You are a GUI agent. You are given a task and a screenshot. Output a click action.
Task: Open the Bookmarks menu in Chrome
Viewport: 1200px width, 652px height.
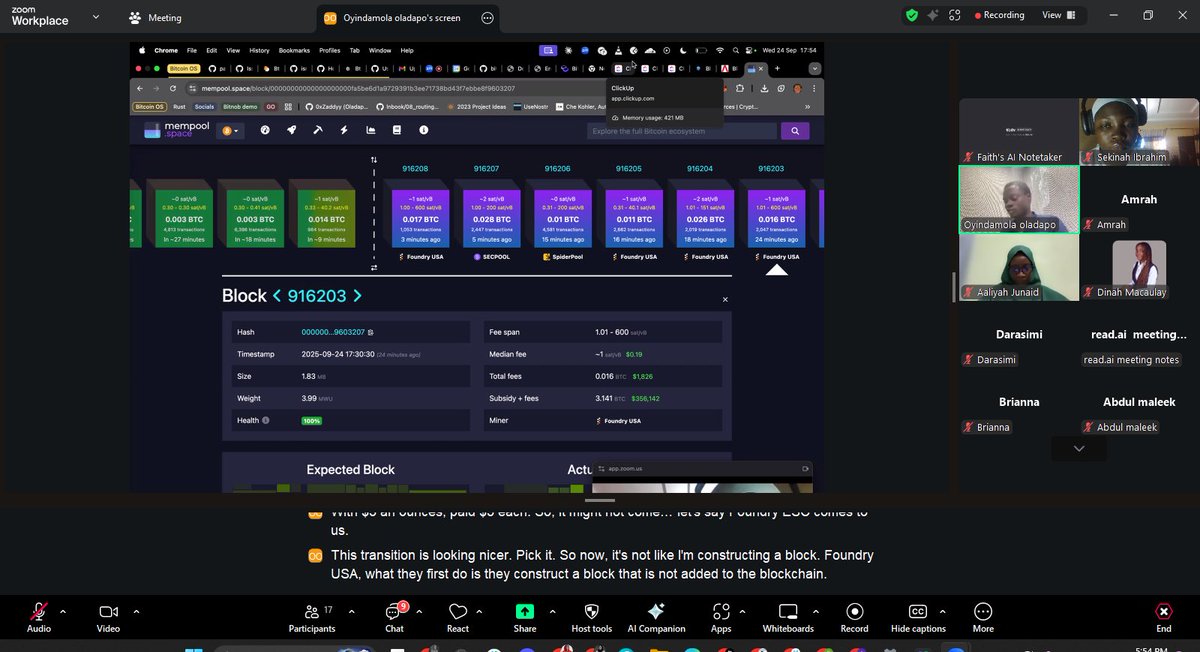coord(294,50)
